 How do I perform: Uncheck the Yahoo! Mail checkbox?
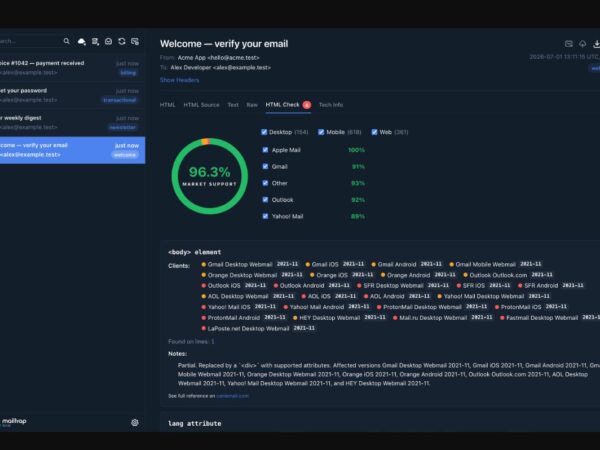(266, 216)
